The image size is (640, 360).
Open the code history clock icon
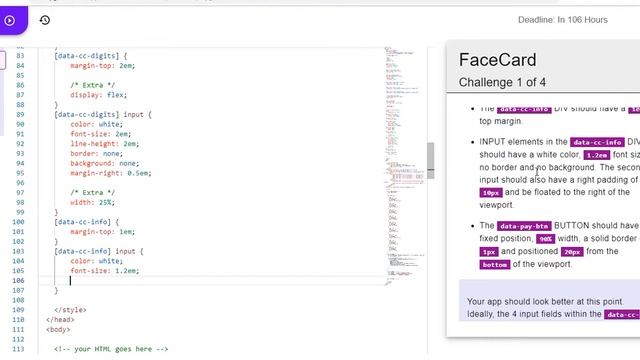pos(45,20)
